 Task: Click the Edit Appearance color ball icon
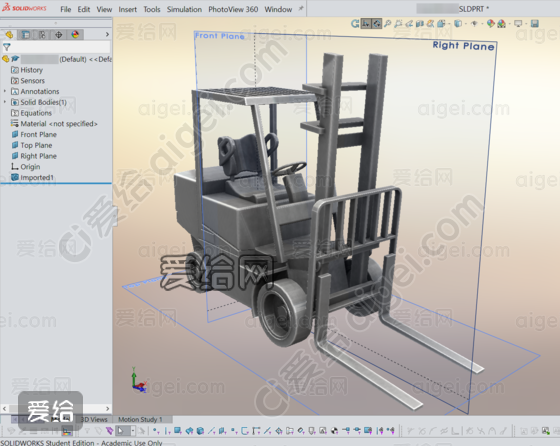coord(491,24)
